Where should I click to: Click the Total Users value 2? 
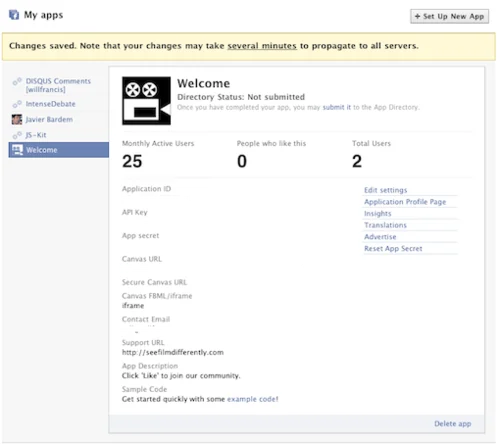coord(357,161)
